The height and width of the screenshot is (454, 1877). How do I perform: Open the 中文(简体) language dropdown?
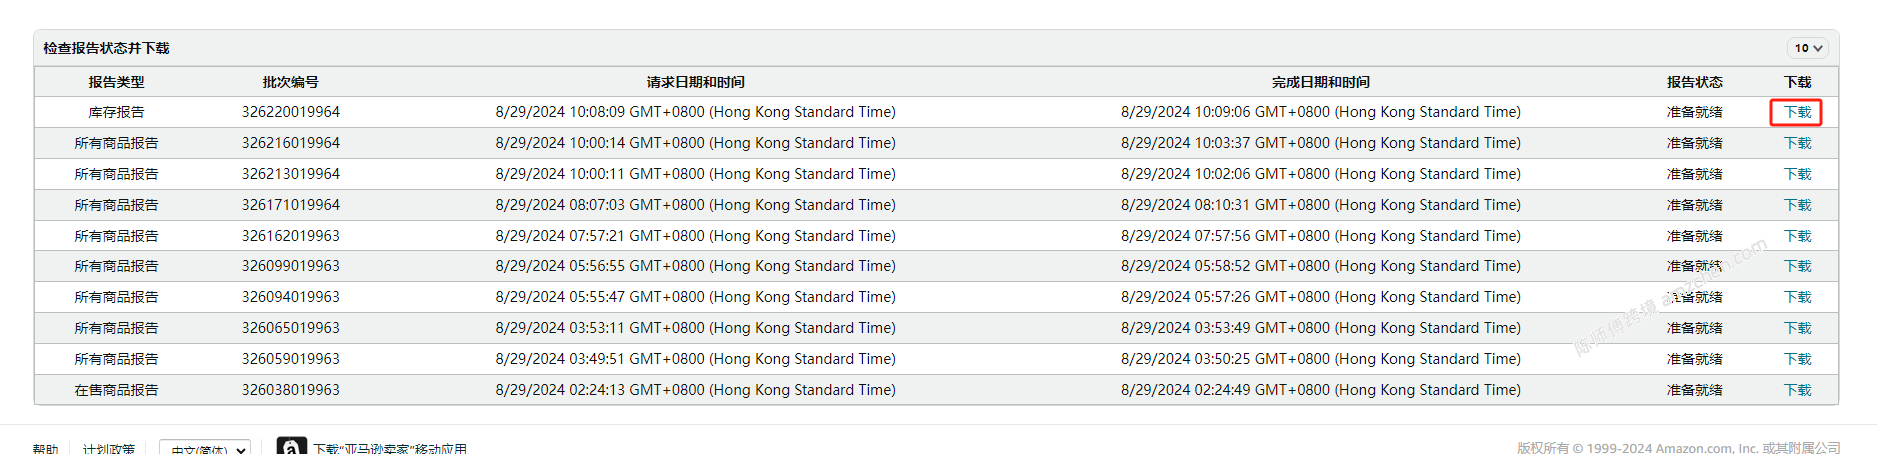[205, 448]
